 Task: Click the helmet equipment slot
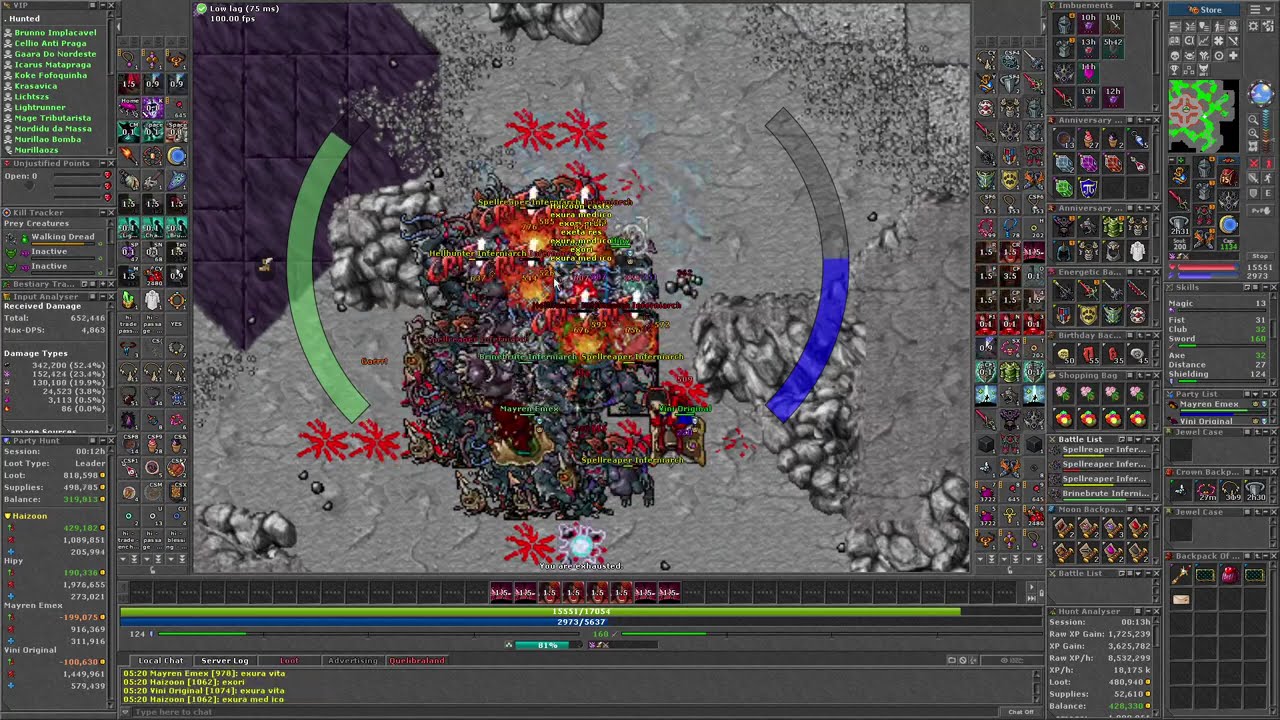[x=1203, y=166]
